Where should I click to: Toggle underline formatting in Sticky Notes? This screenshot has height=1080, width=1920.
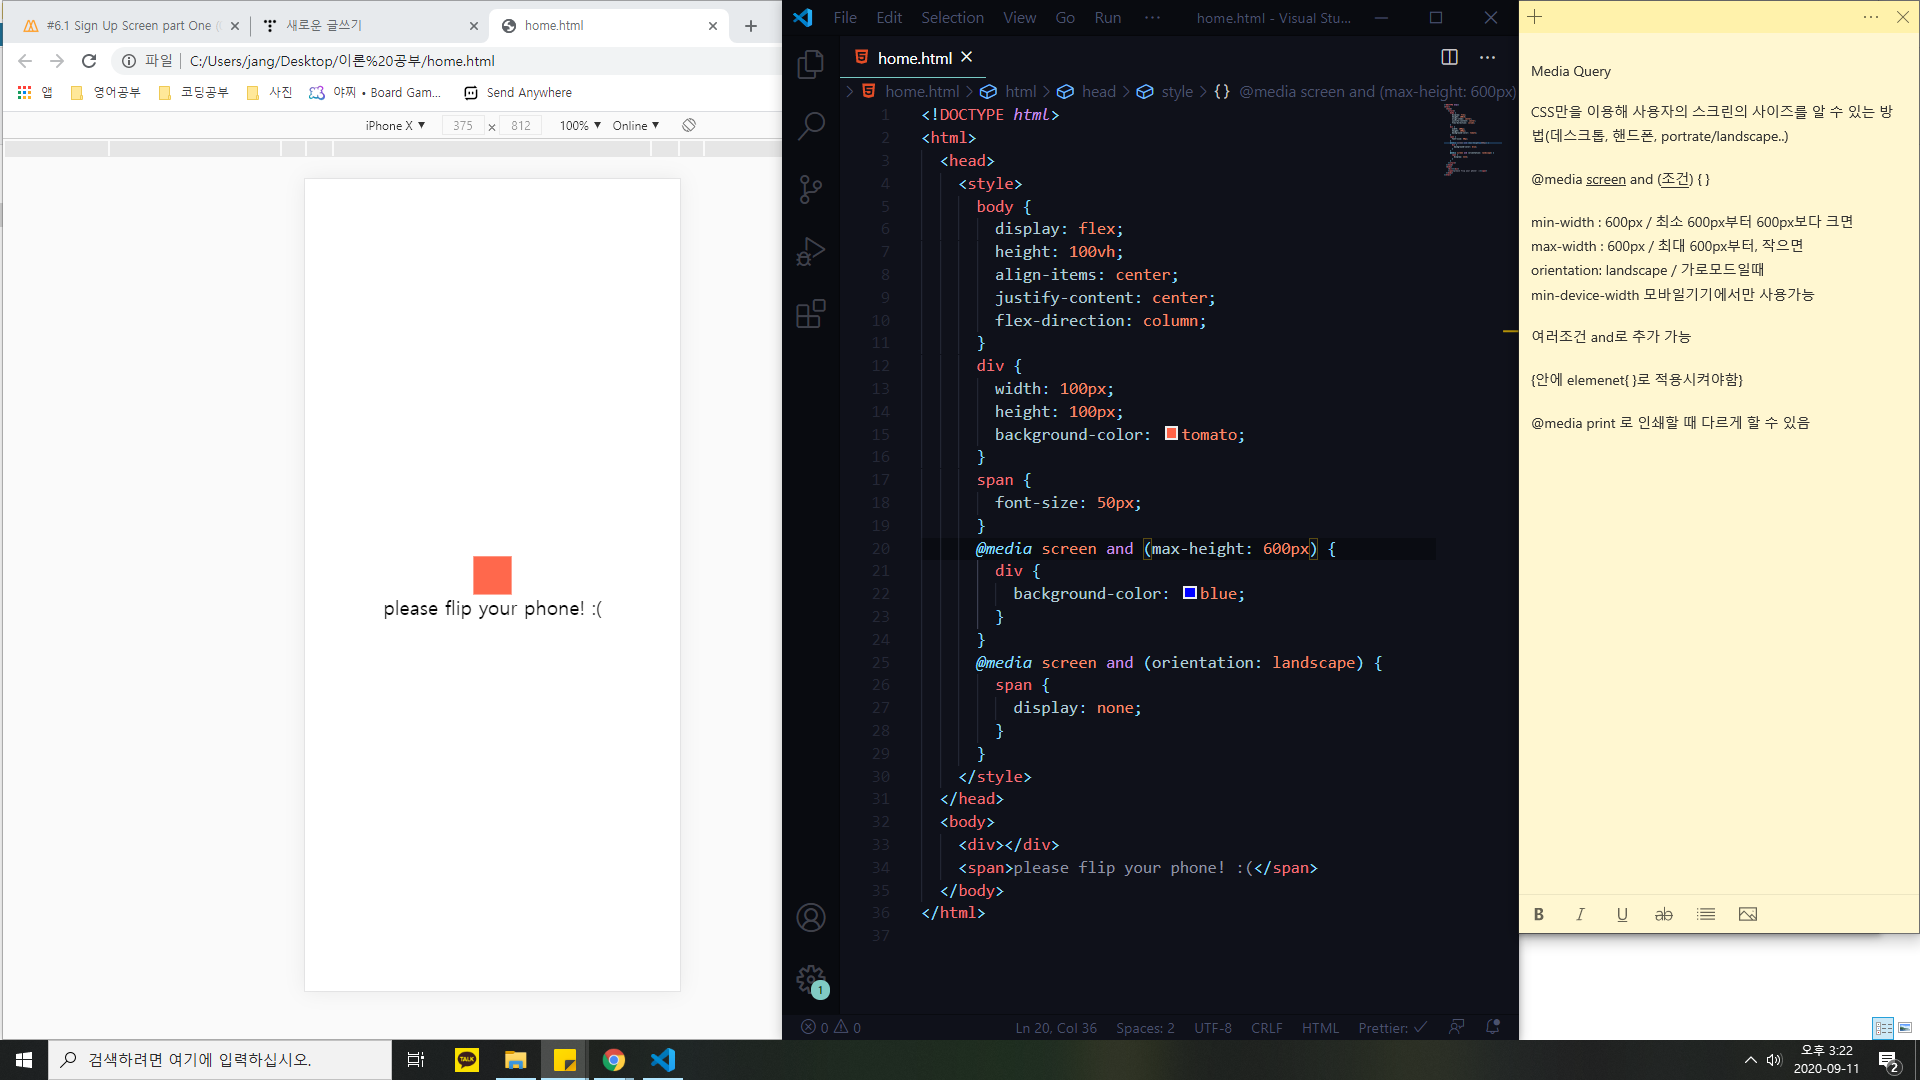1622,914
